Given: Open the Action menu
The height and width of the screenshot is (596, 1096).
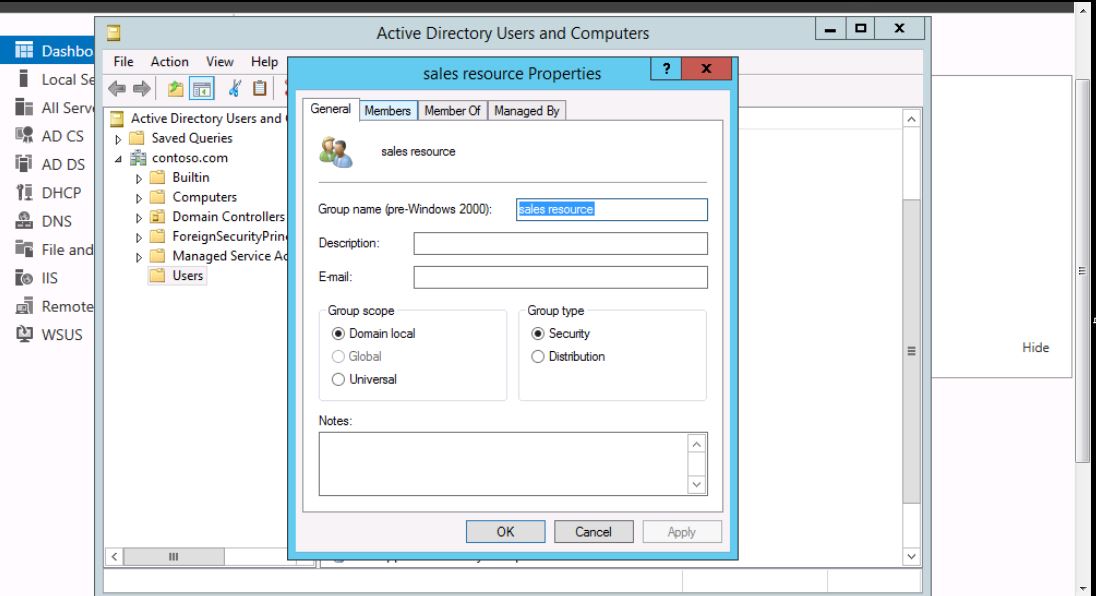Looking at the screenshot, I should pyautogui.click(x=169, y=61).
